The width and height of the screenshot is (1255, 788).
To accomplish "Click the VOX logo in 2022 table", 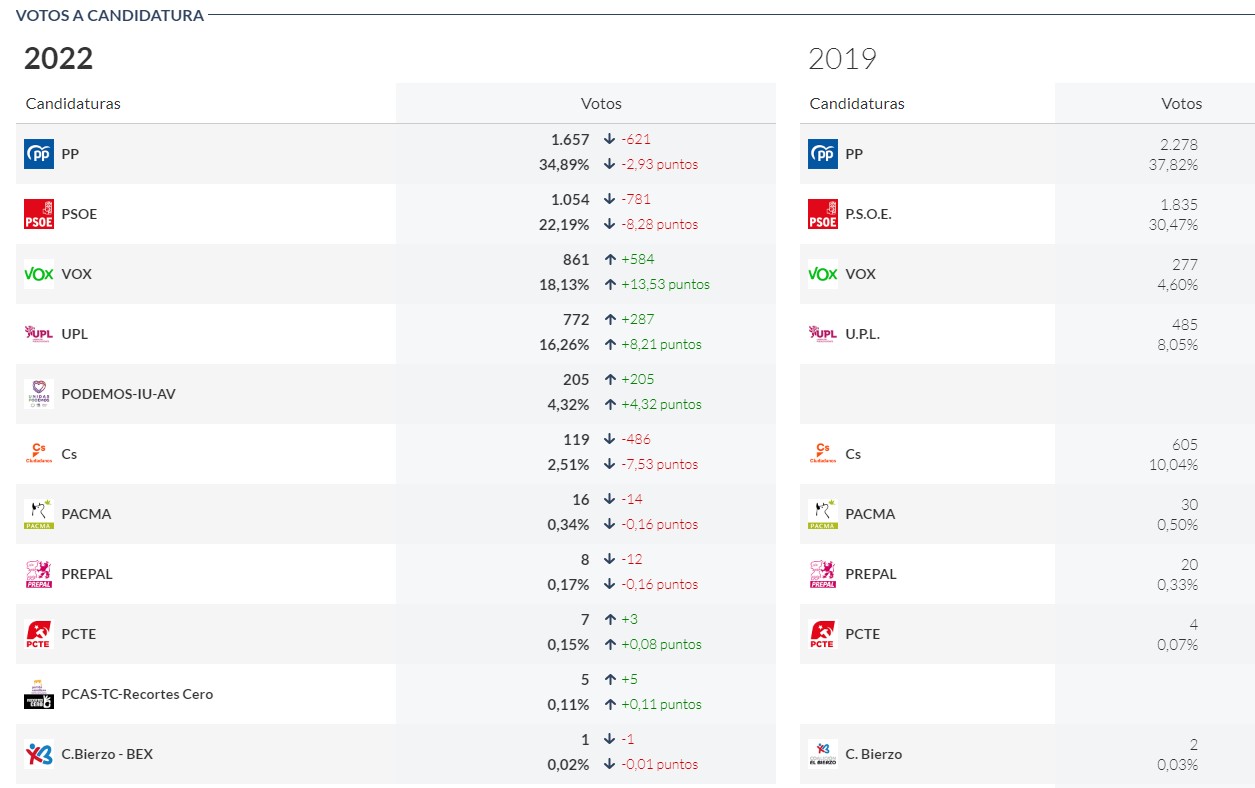I will point(39,274).
